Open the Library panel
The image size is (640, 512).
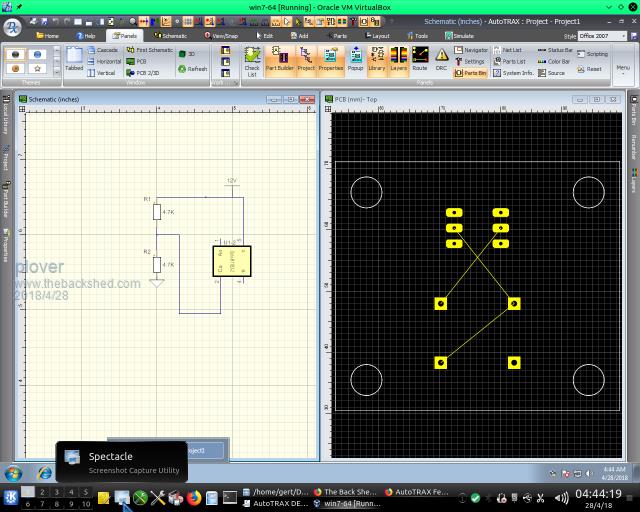tap(377, 60)
